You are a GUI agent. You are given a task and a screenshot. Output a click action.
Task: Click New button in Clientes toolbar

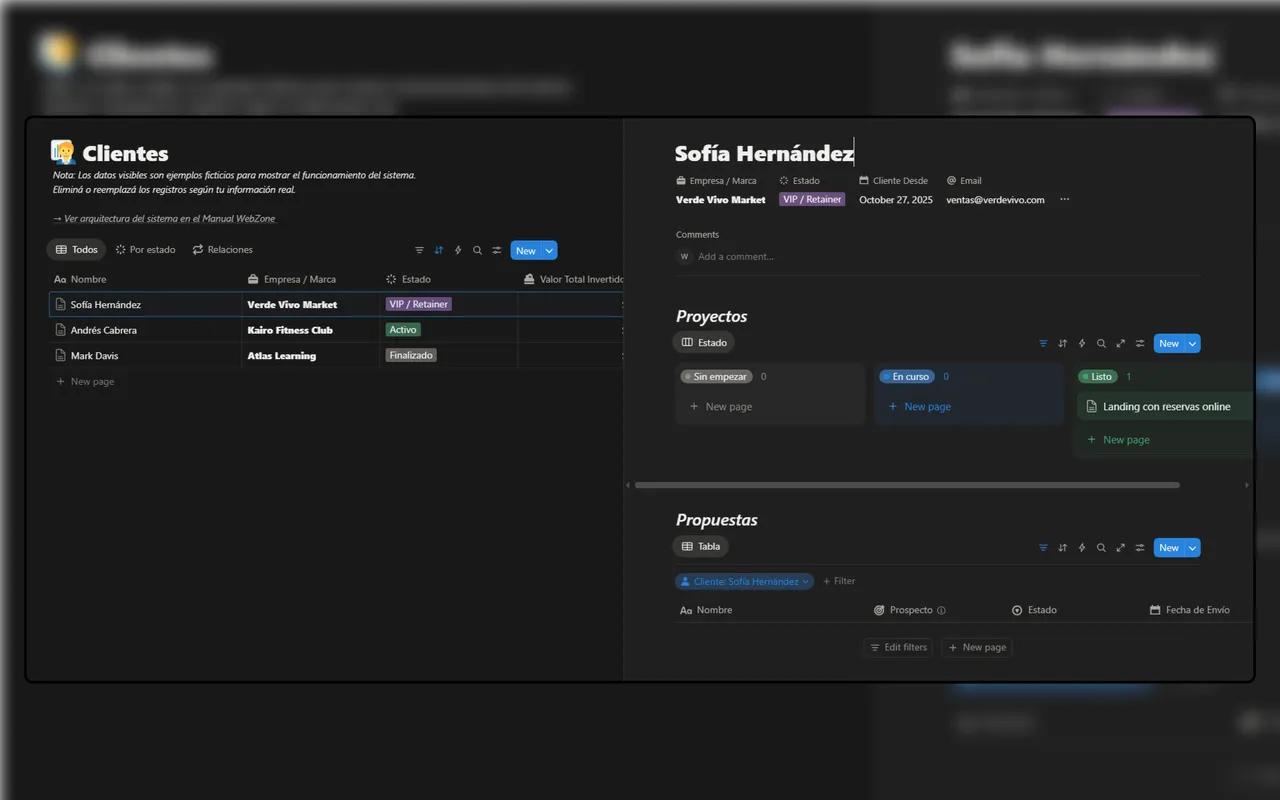526,251
